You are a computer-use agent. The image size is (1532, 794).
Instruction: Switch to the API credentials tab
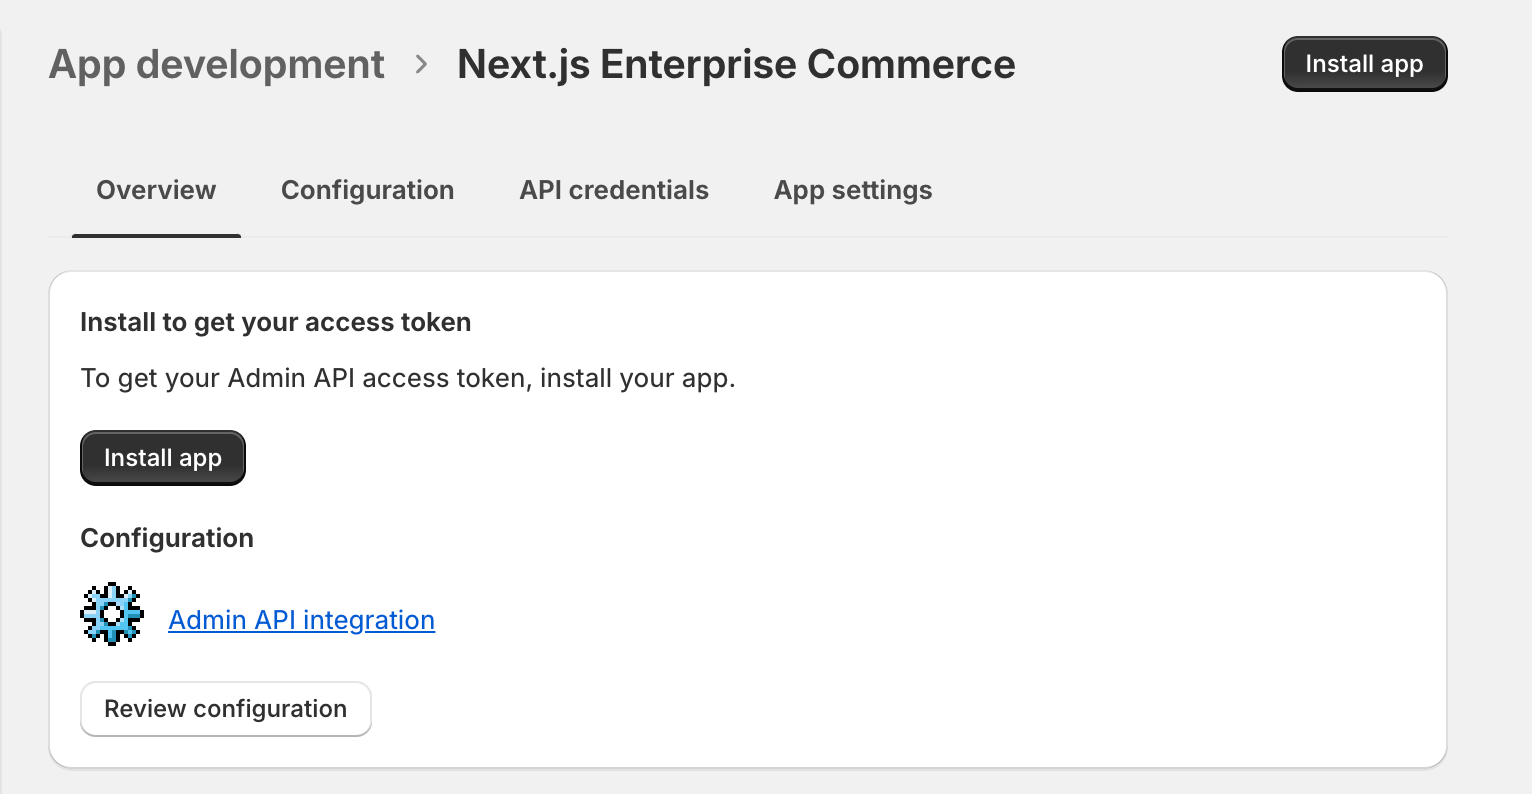(x=613, y=190)
